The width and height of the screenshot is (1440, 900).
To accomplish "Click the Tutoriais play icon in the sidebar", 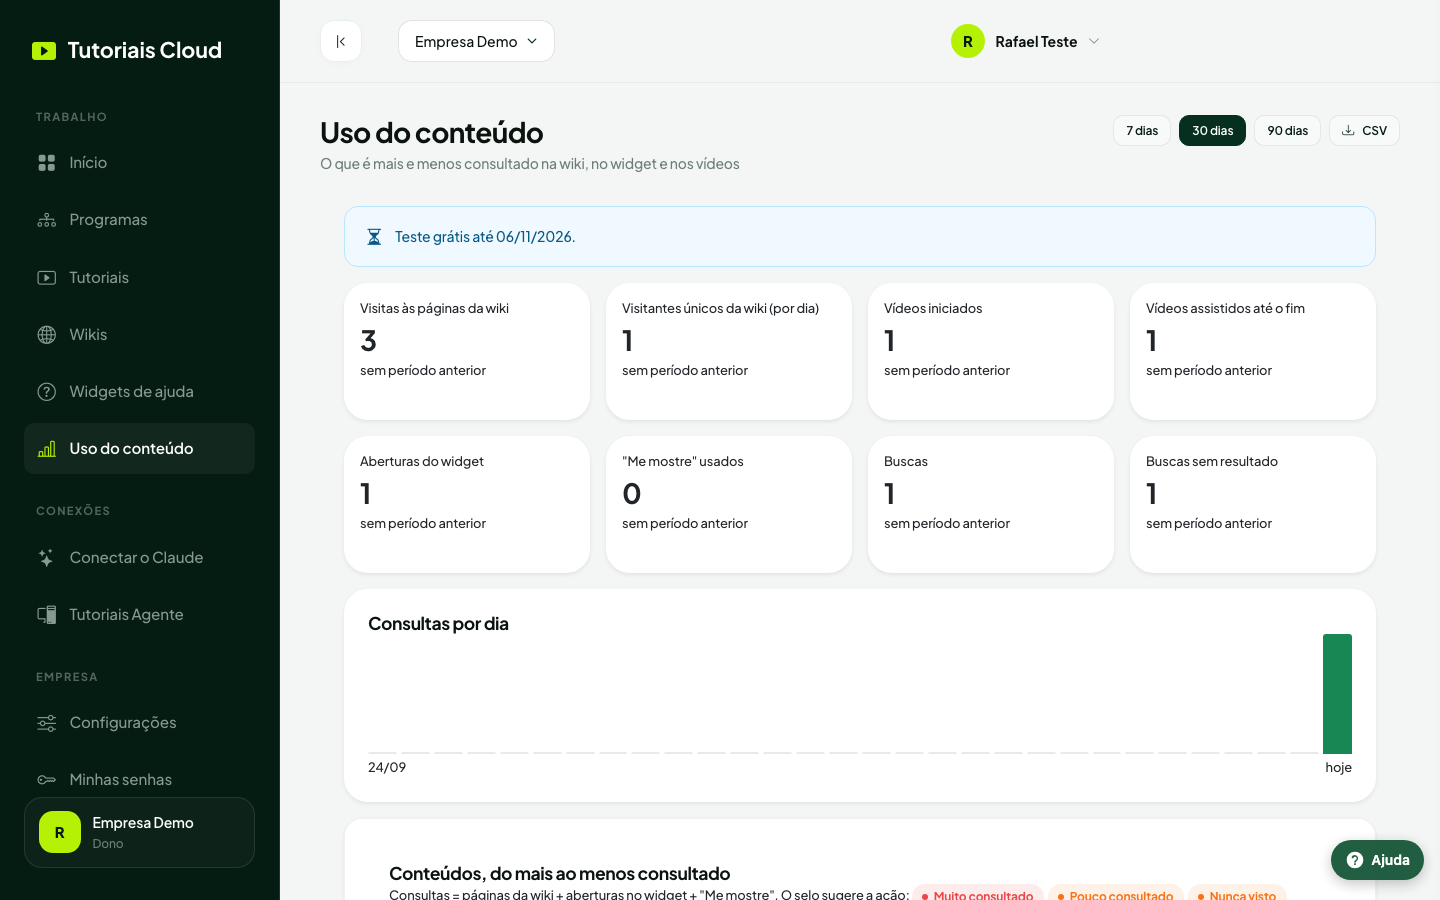I will click(x=47, y=278).
